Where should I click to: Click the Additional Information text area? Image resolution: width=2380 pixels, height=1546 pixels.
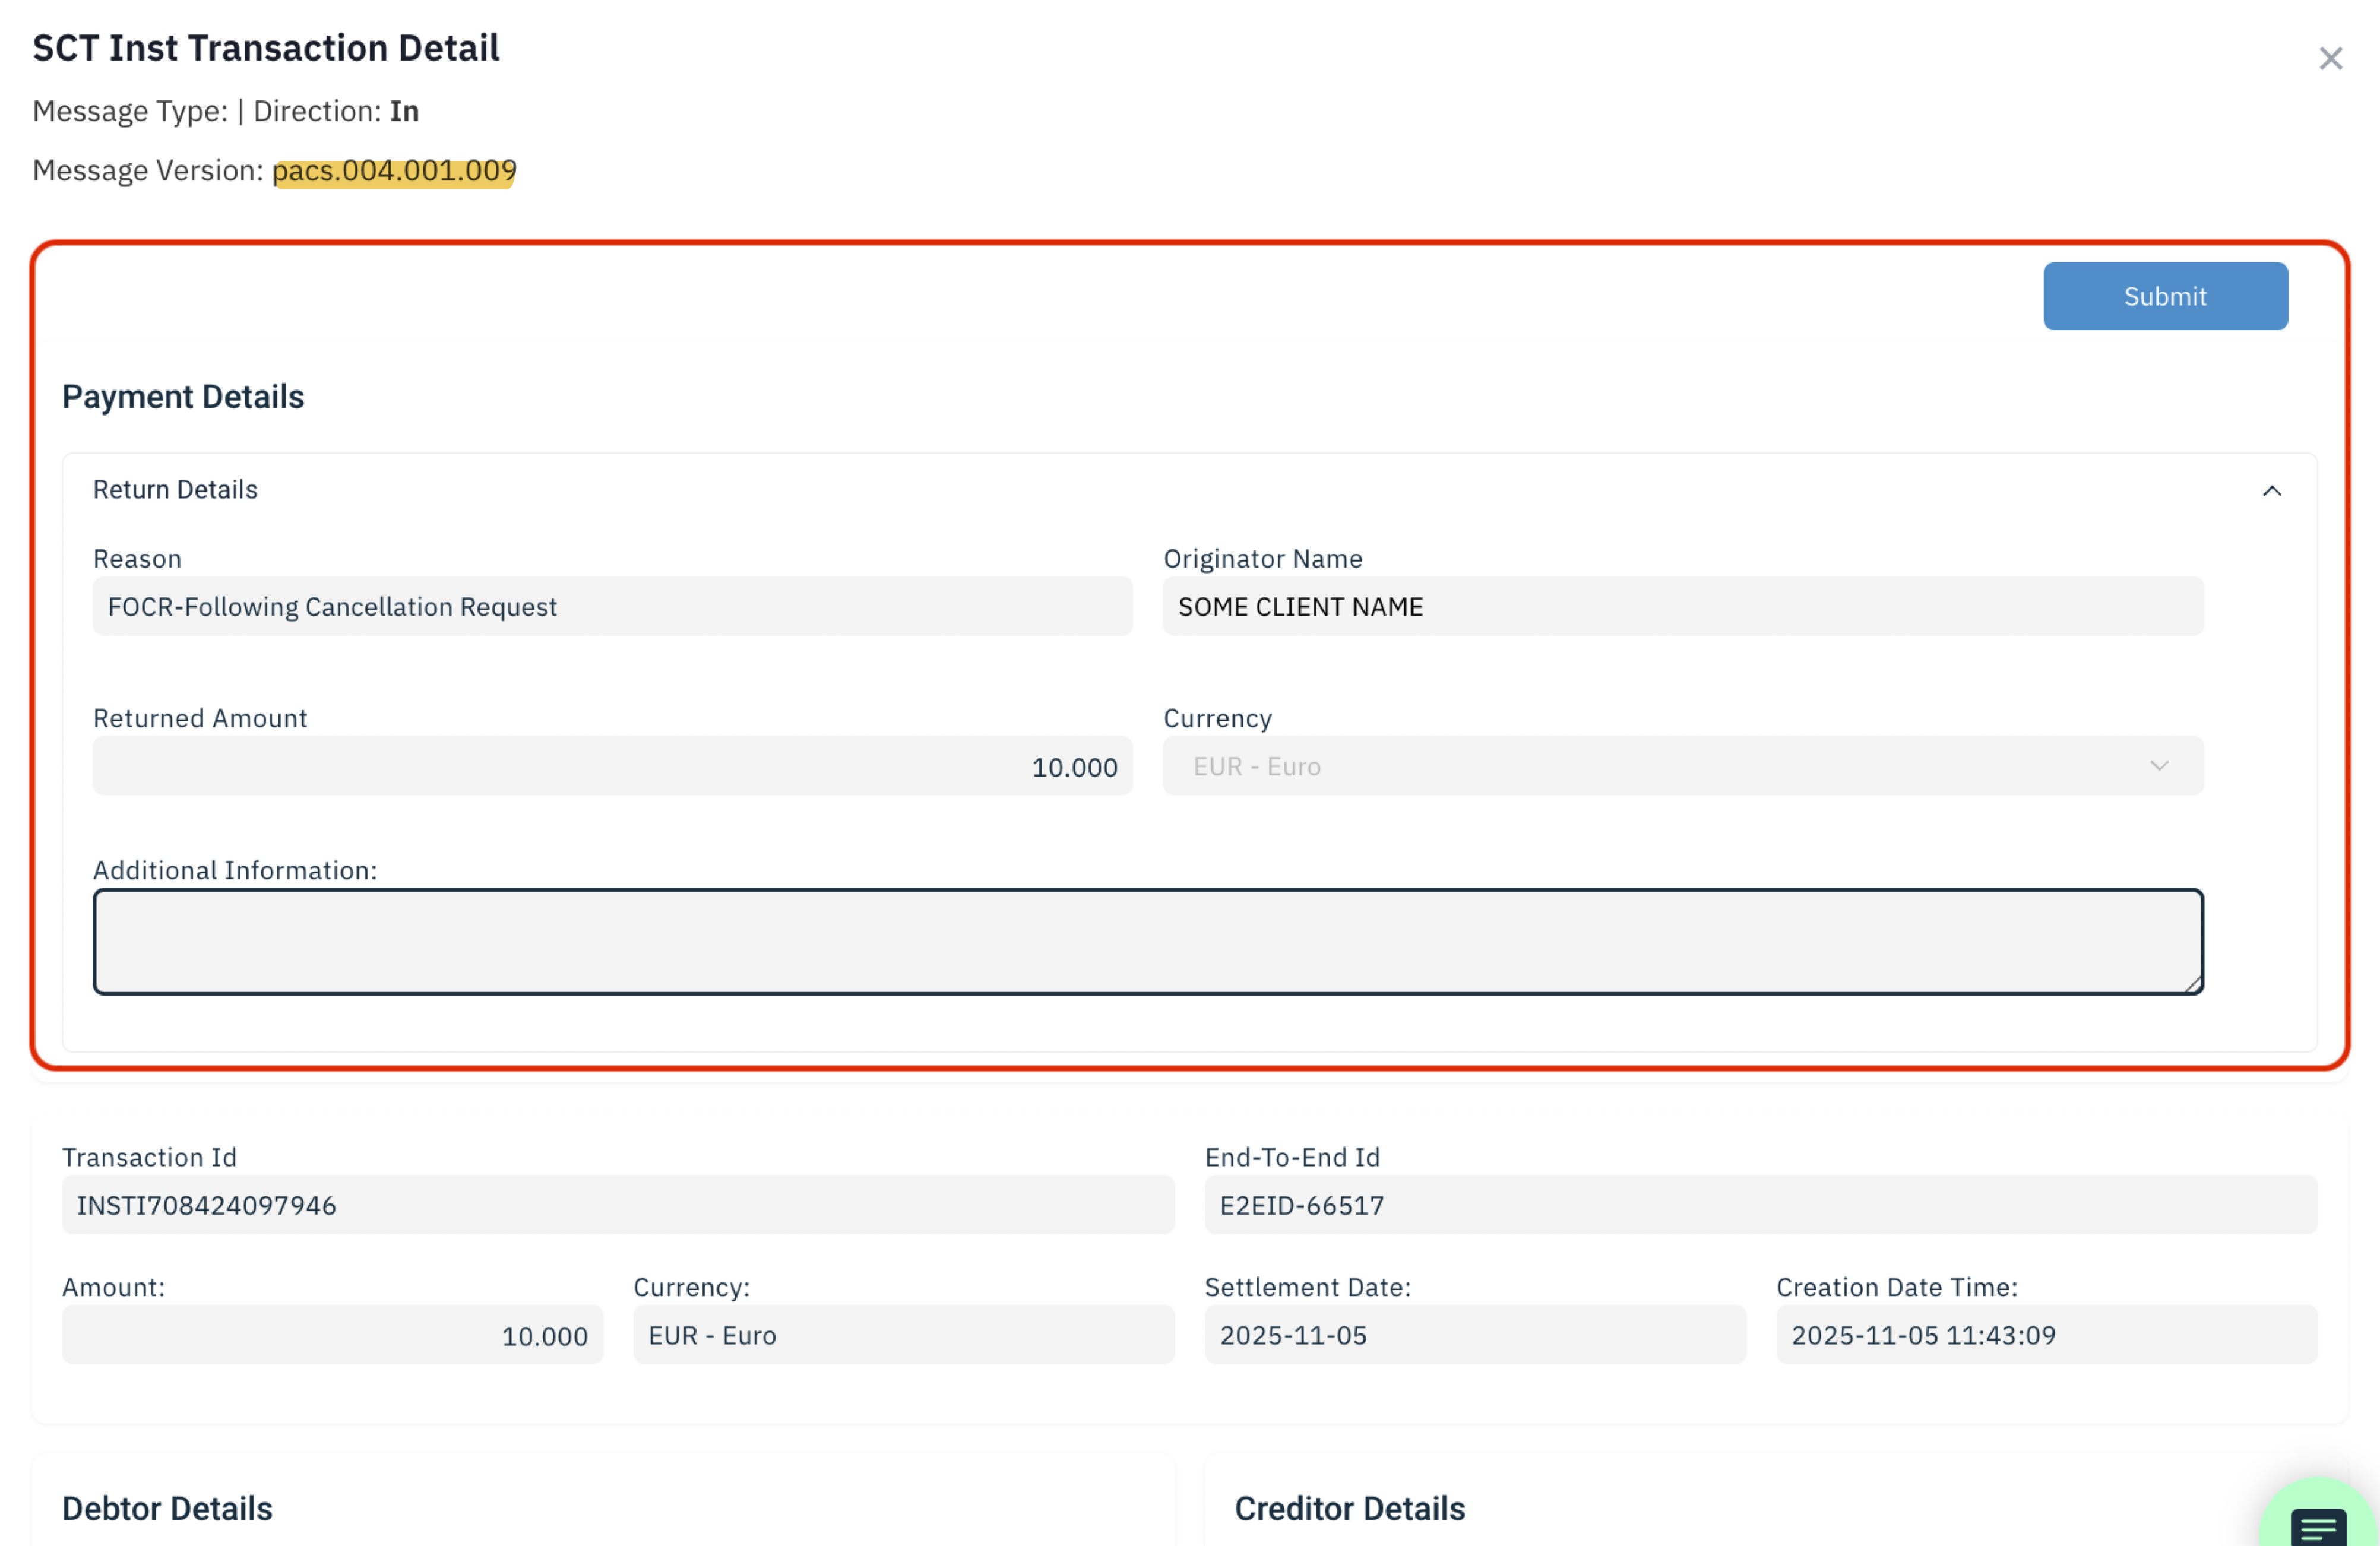coord(1147,941)
